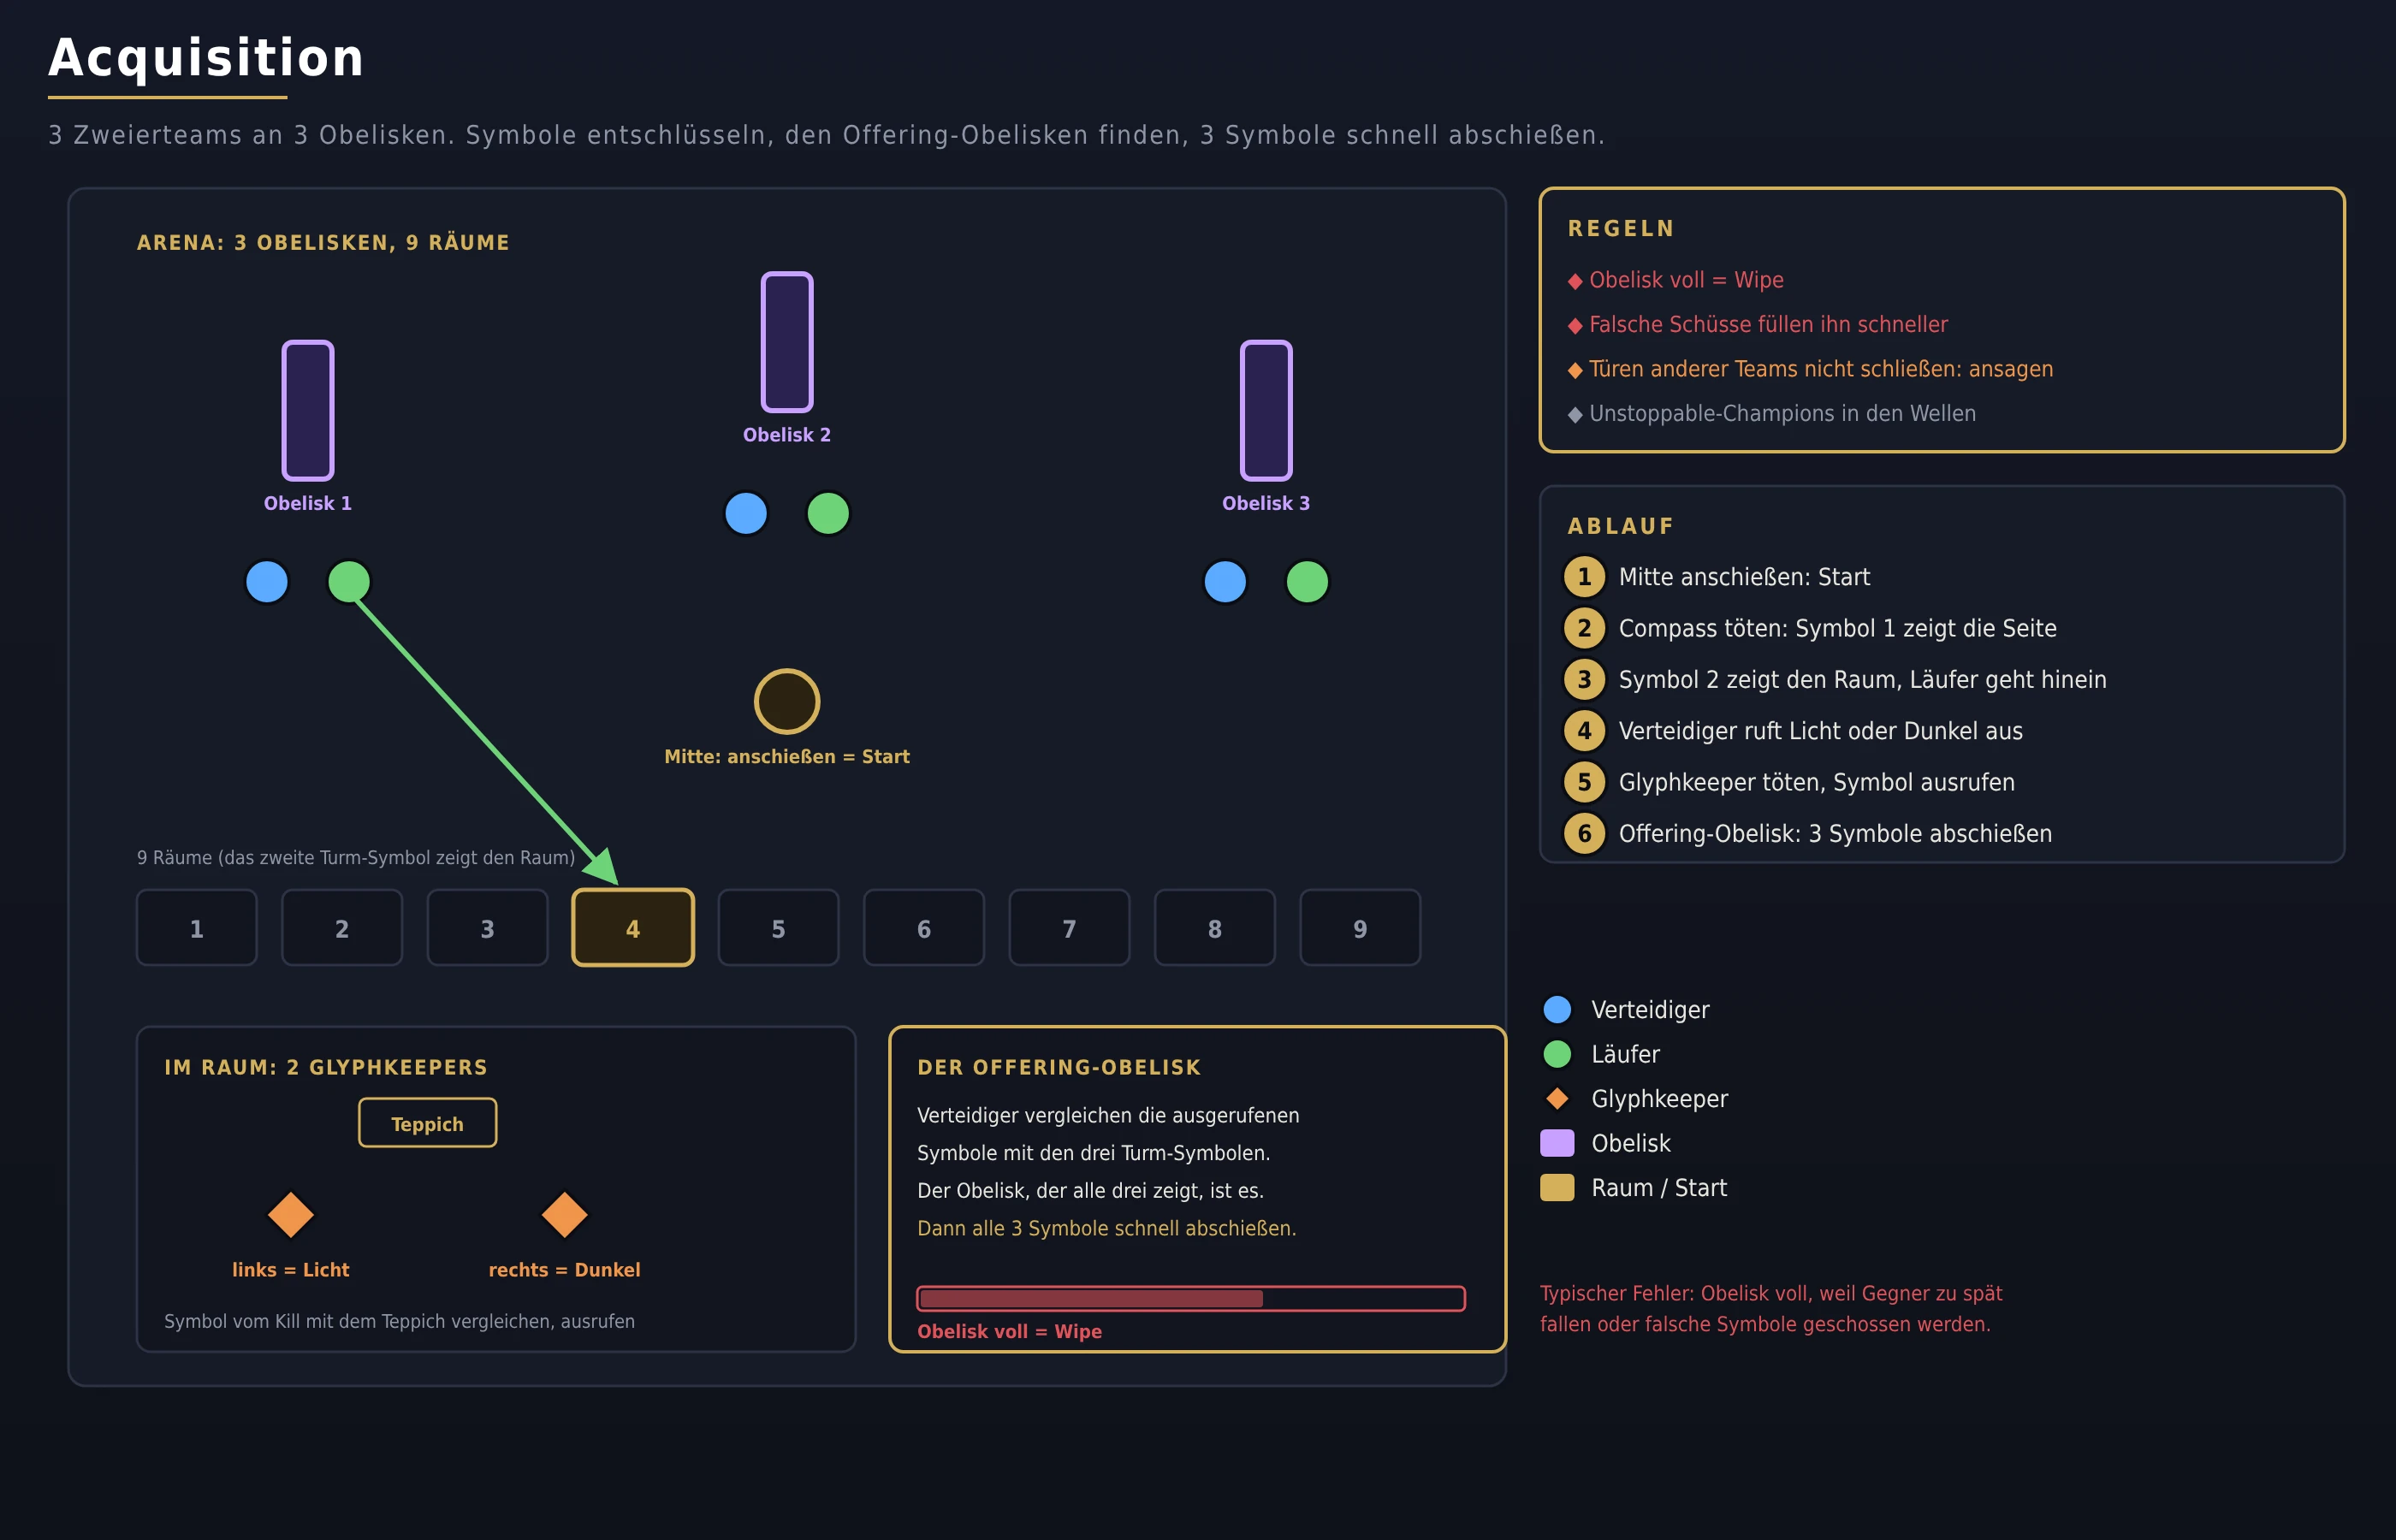Click 'Compass töten: Symbol 1 zeigt die Seite'
The width and height of the screenshot is (2396, 1540).
click(1837, 629)
